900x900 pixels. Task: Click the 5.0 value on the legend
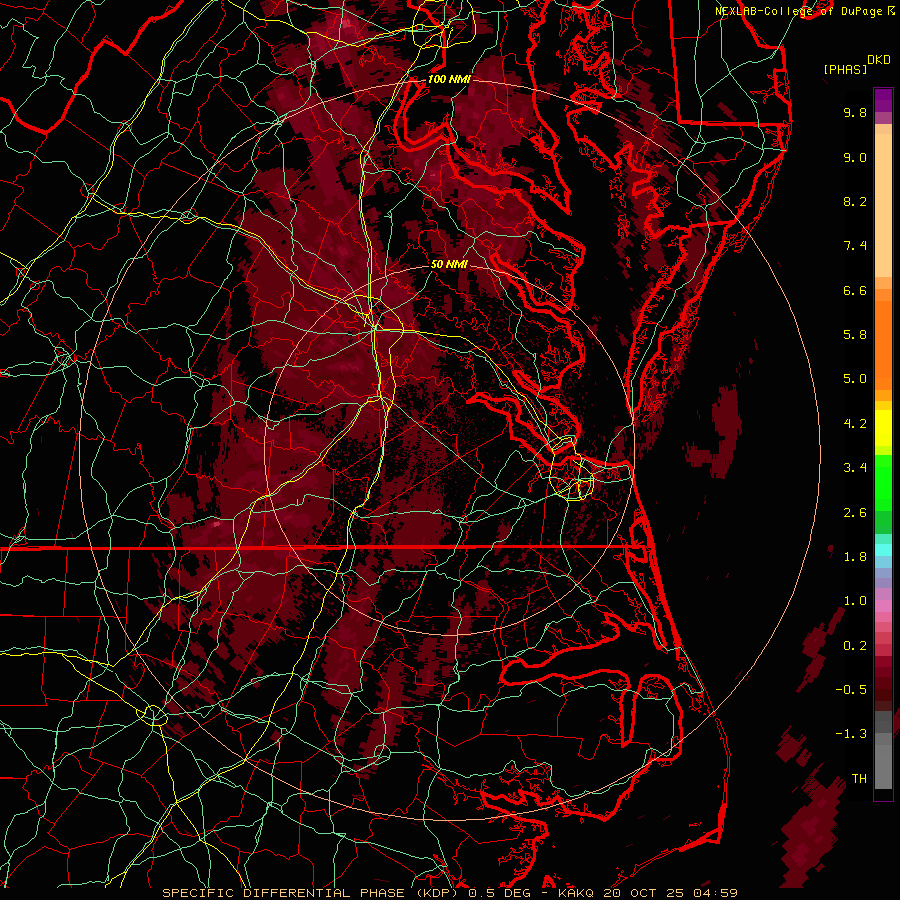pyautogui.click(x=855, y=379)
